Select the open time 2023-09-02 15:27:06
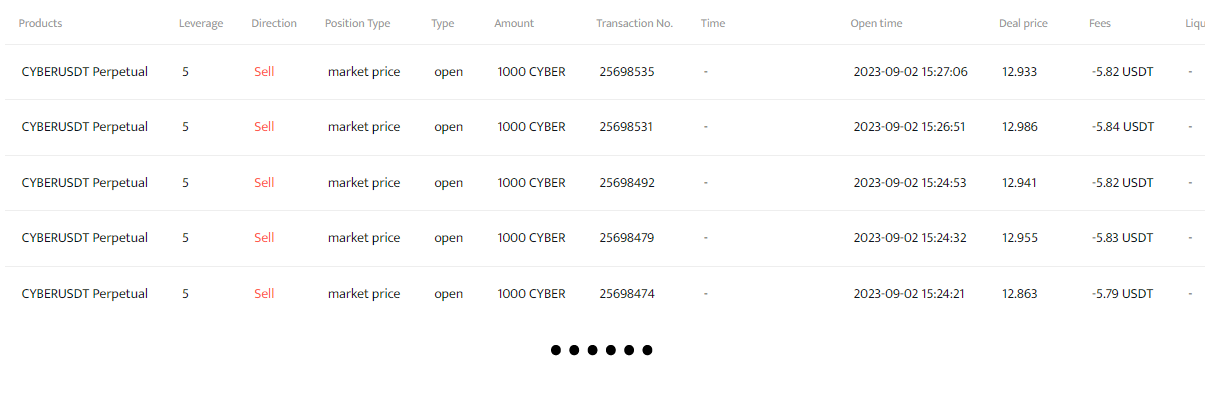The image size is (1223, 400). pos(910,72)
